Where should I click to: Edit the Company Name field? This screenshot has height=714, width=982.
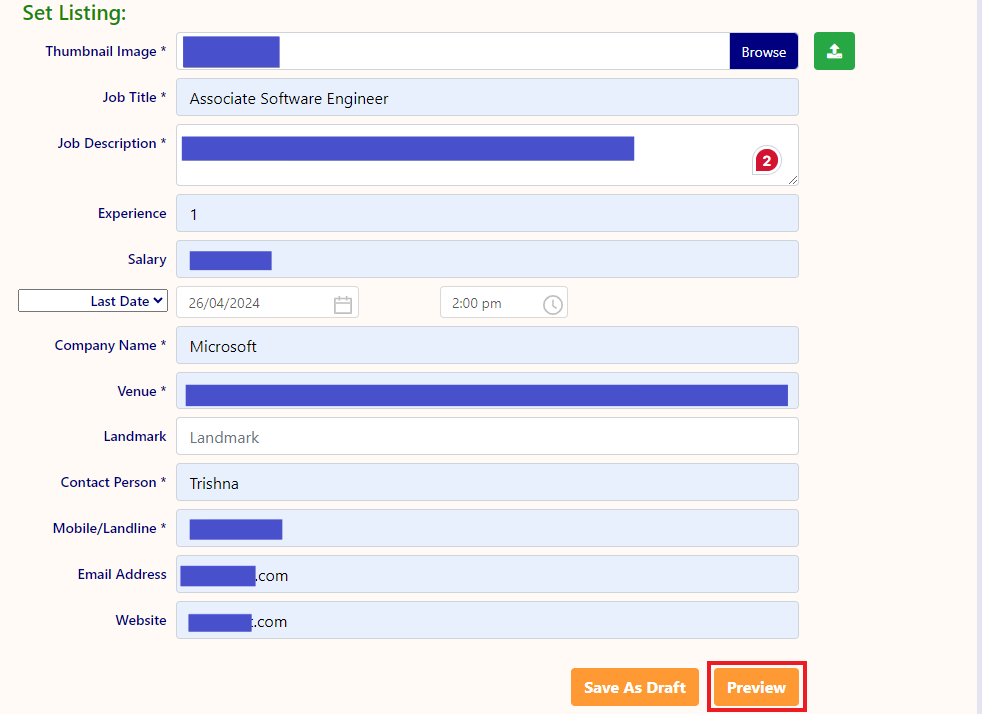tap(487, 346)
